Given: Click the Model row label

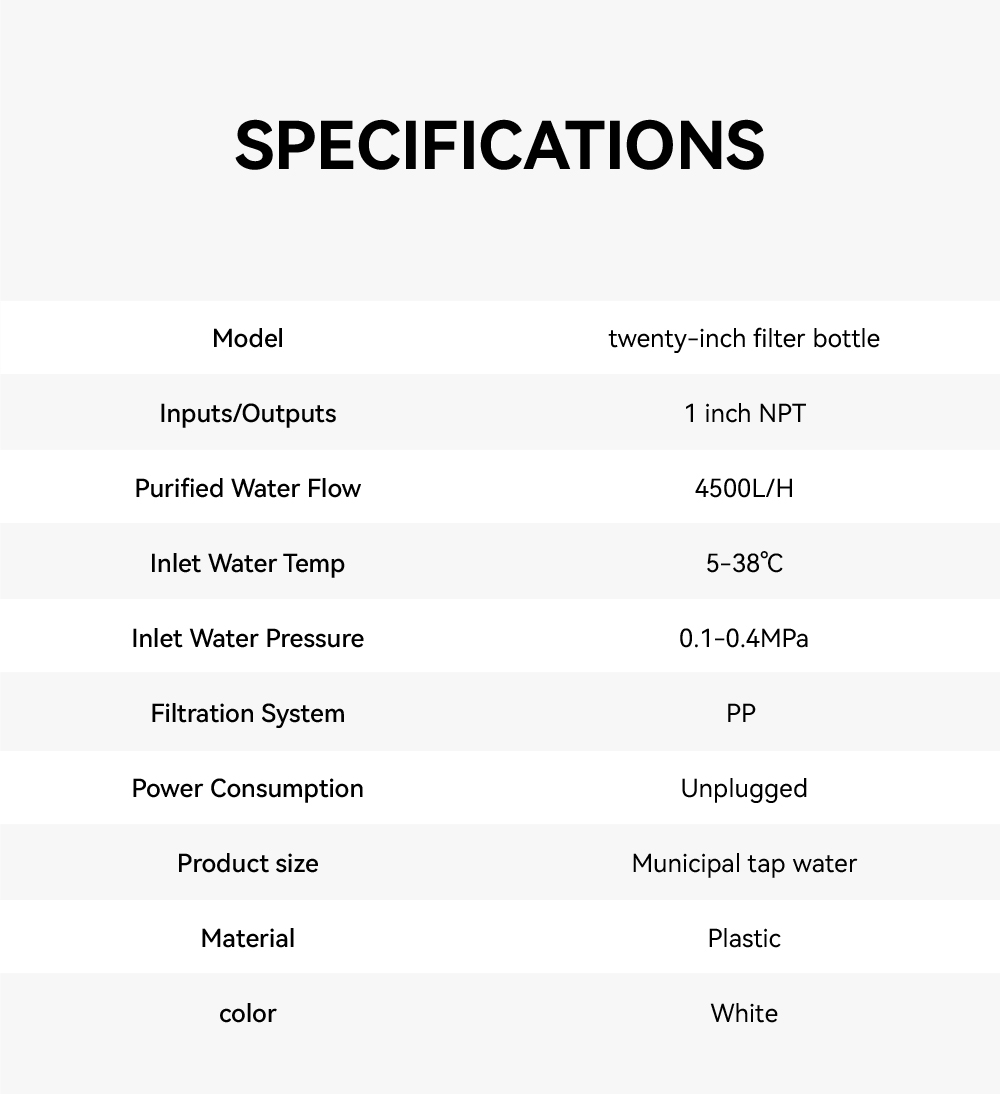Looking at the screenshot, I should (248, 338).
